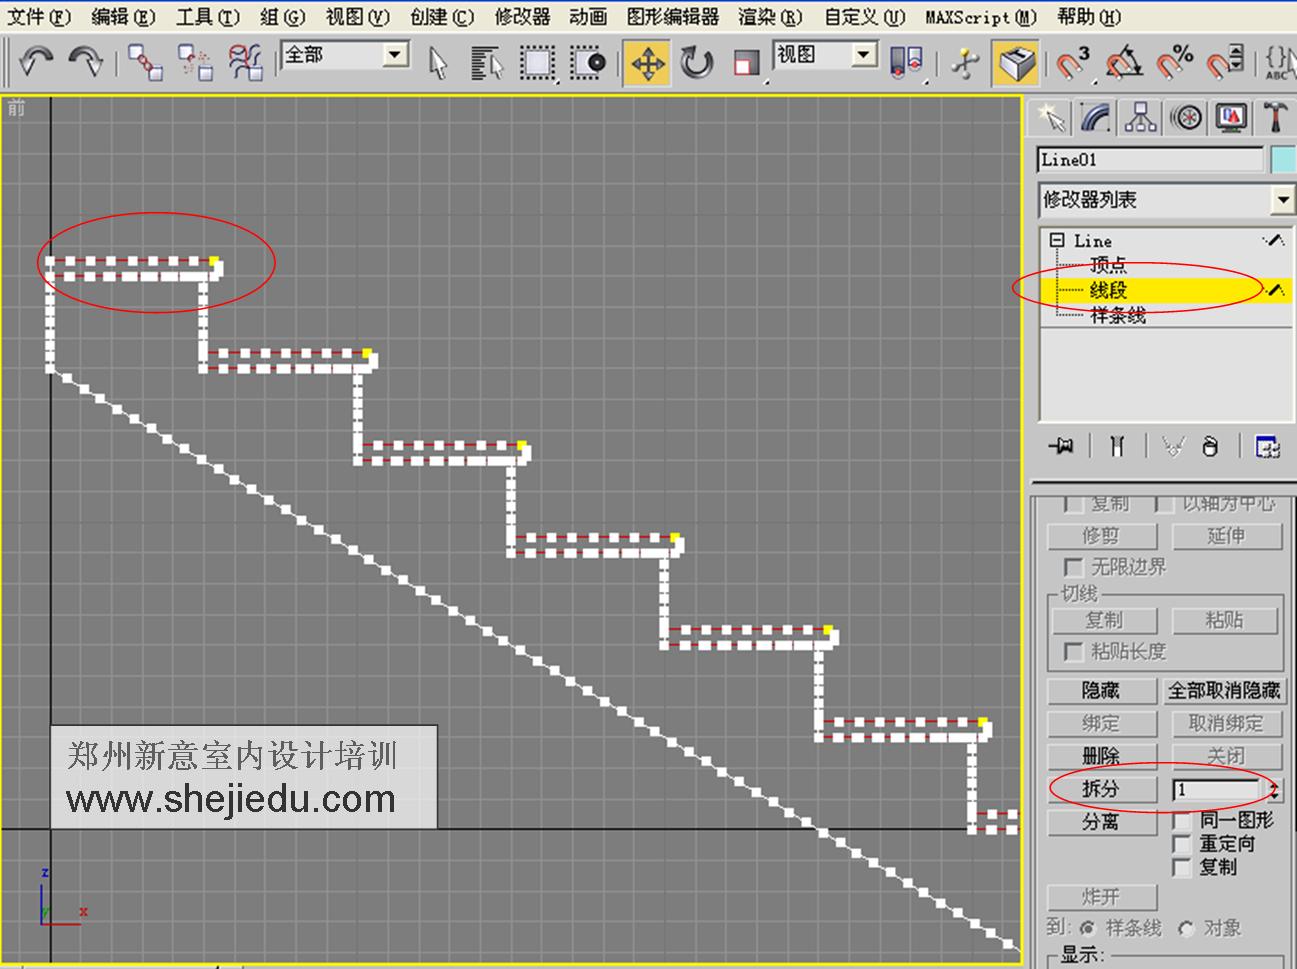The height and width of the screenshot is (969, 1297).
Task: Enable the 复制 checkbox under 分离
Action: [x=1182, y=867]
